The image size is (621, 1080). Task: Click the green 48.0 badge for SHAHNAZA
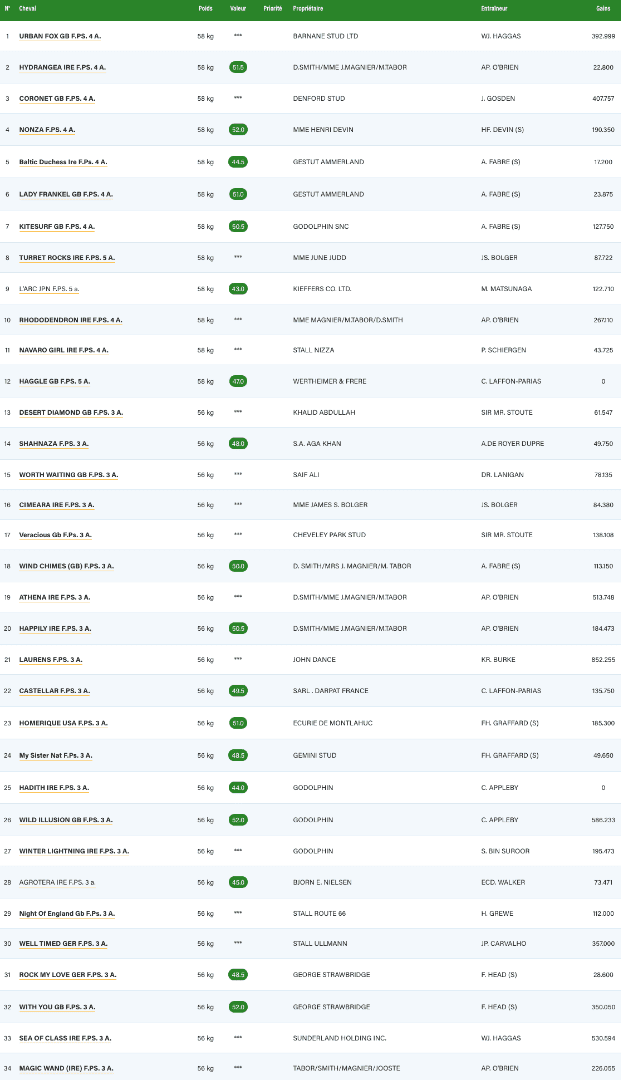(238, 444)
